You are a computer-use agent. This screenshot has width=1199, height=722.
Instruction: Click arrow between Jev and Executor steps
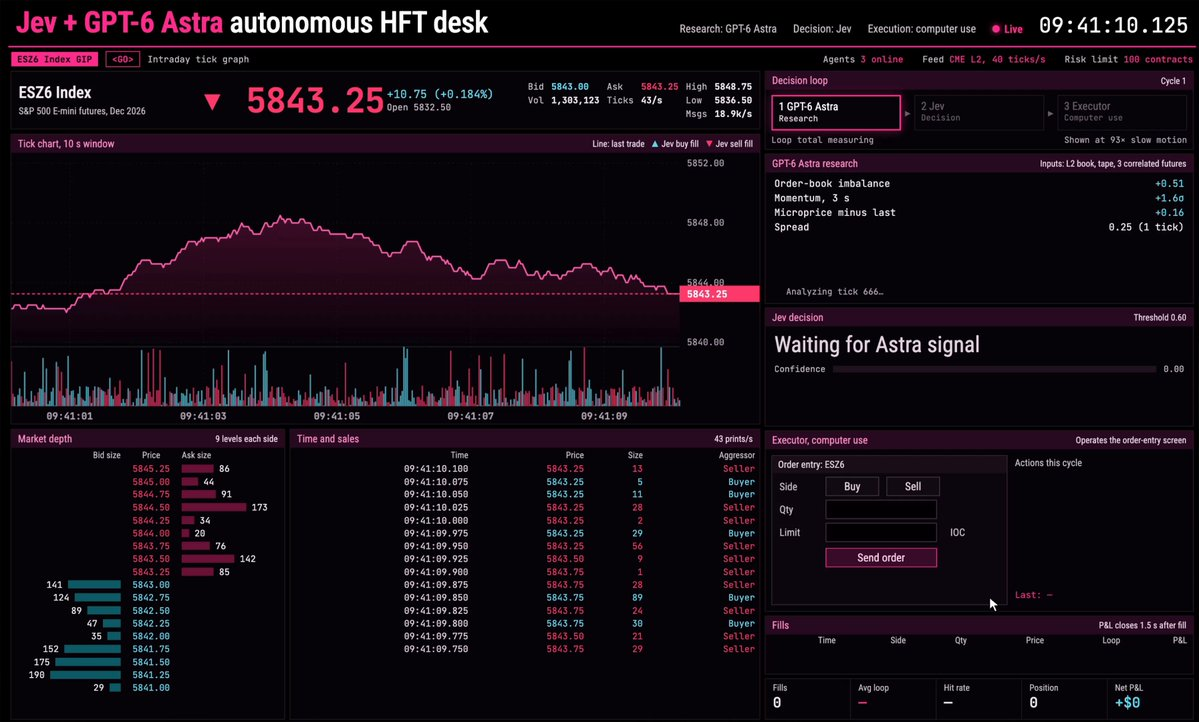click(1050, 113)
